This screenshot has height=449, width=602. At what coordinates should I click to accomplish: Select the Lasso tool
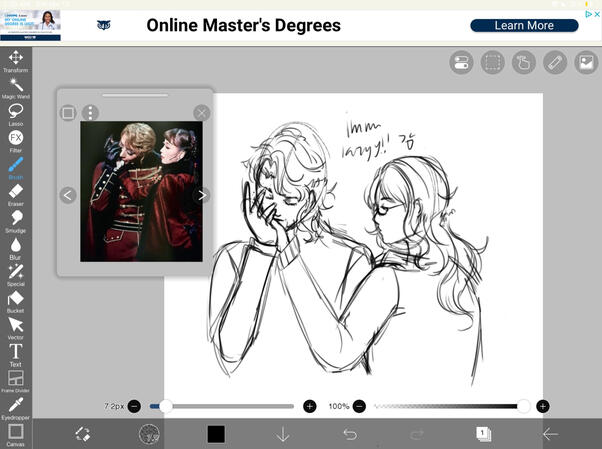16,112
